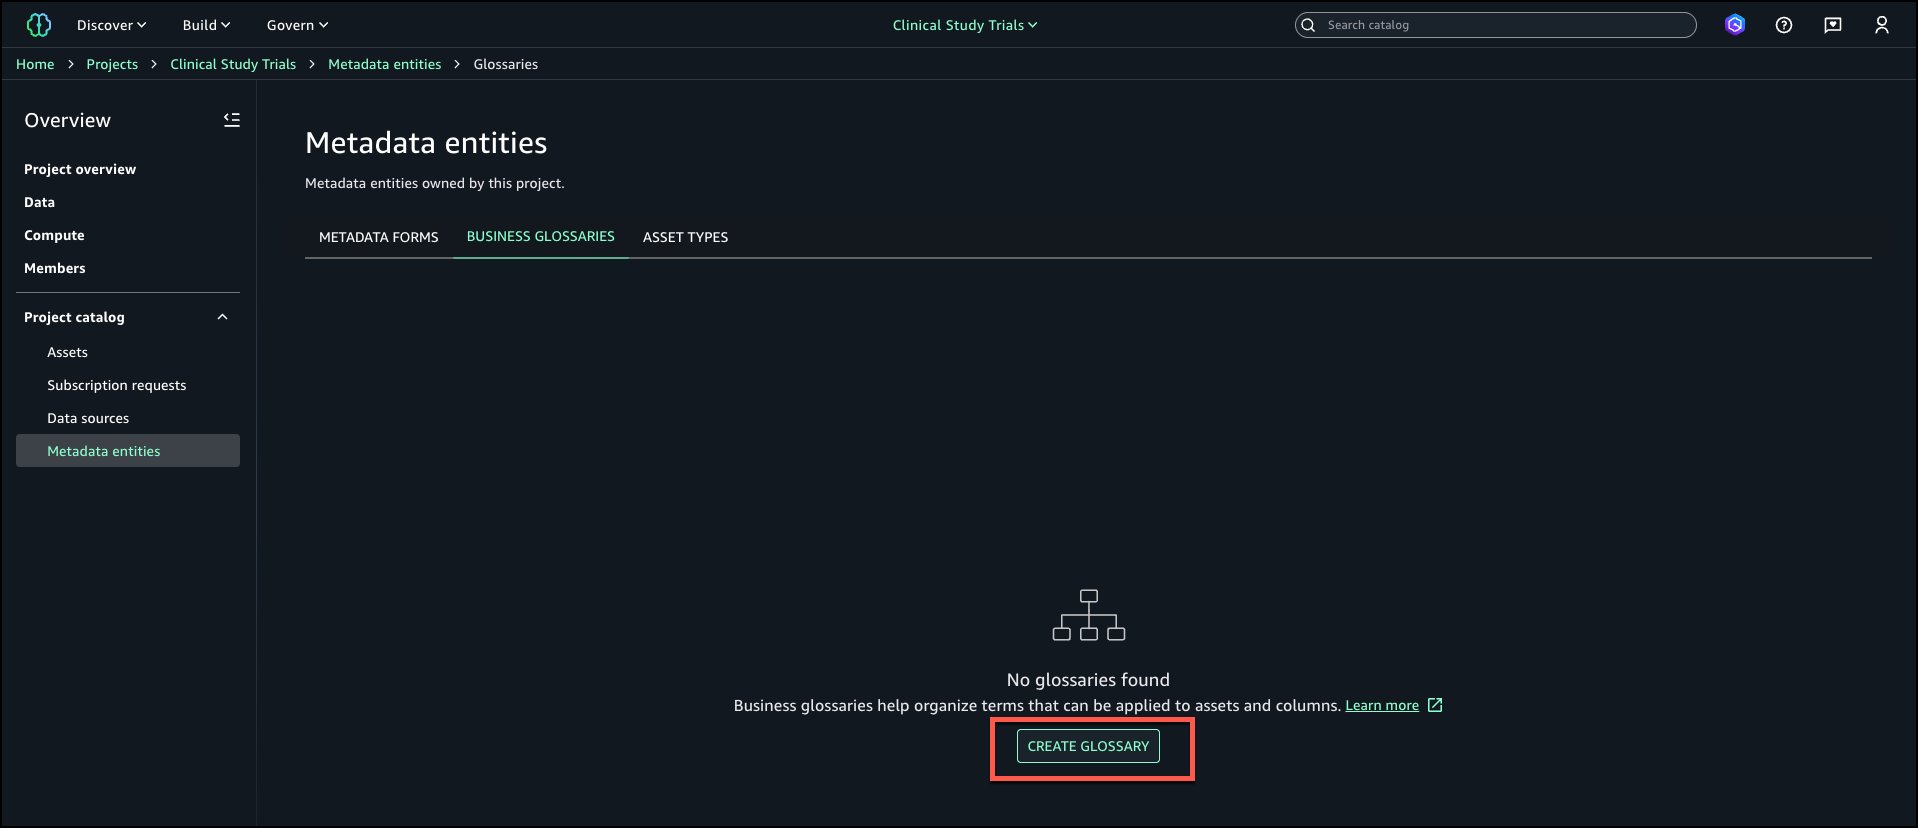Switch to the Asset Types tab
1918x828 pixels.
click(685, 237)
